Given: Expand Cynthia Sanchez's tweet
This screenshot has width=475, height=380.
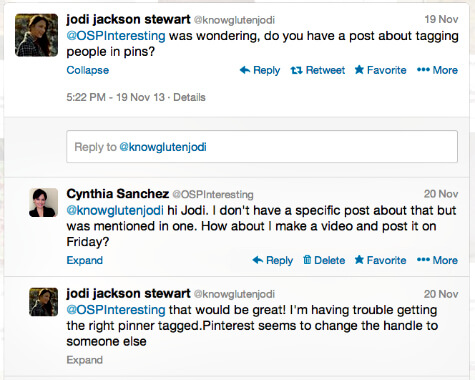Looking at the screenshot, I should 85,260.
